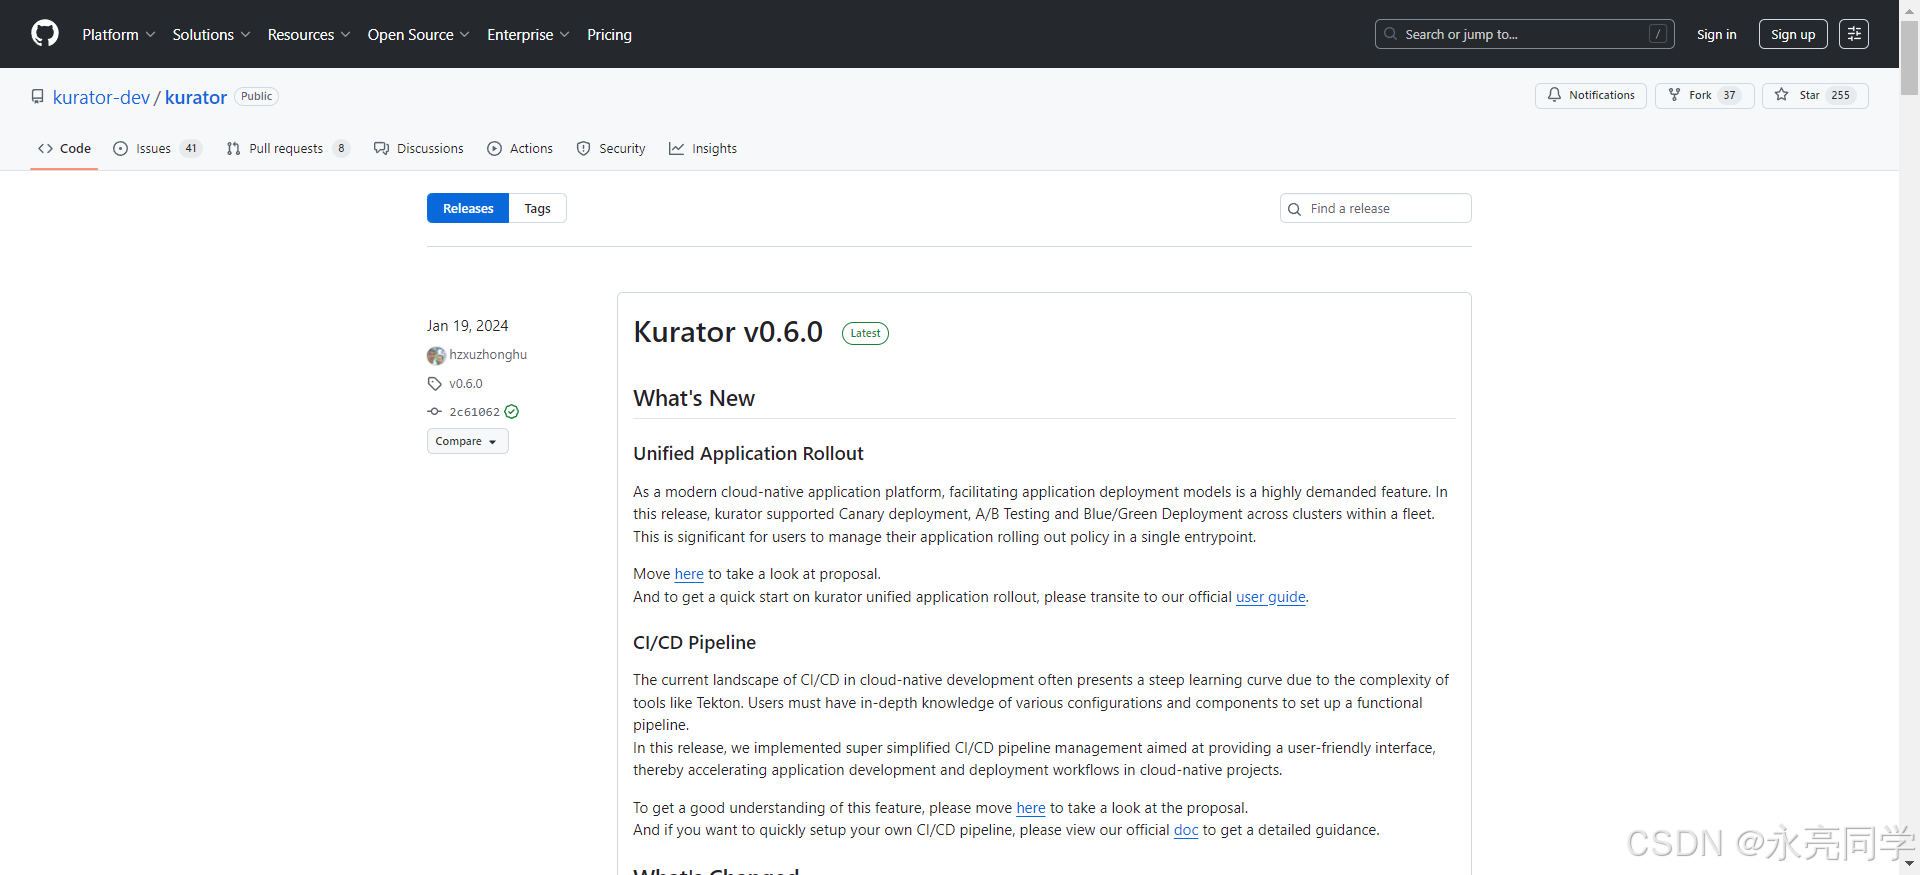The image size is (1920, 875).
Task: Open the Enterprise dropdown
Action: tap(528, 34)
